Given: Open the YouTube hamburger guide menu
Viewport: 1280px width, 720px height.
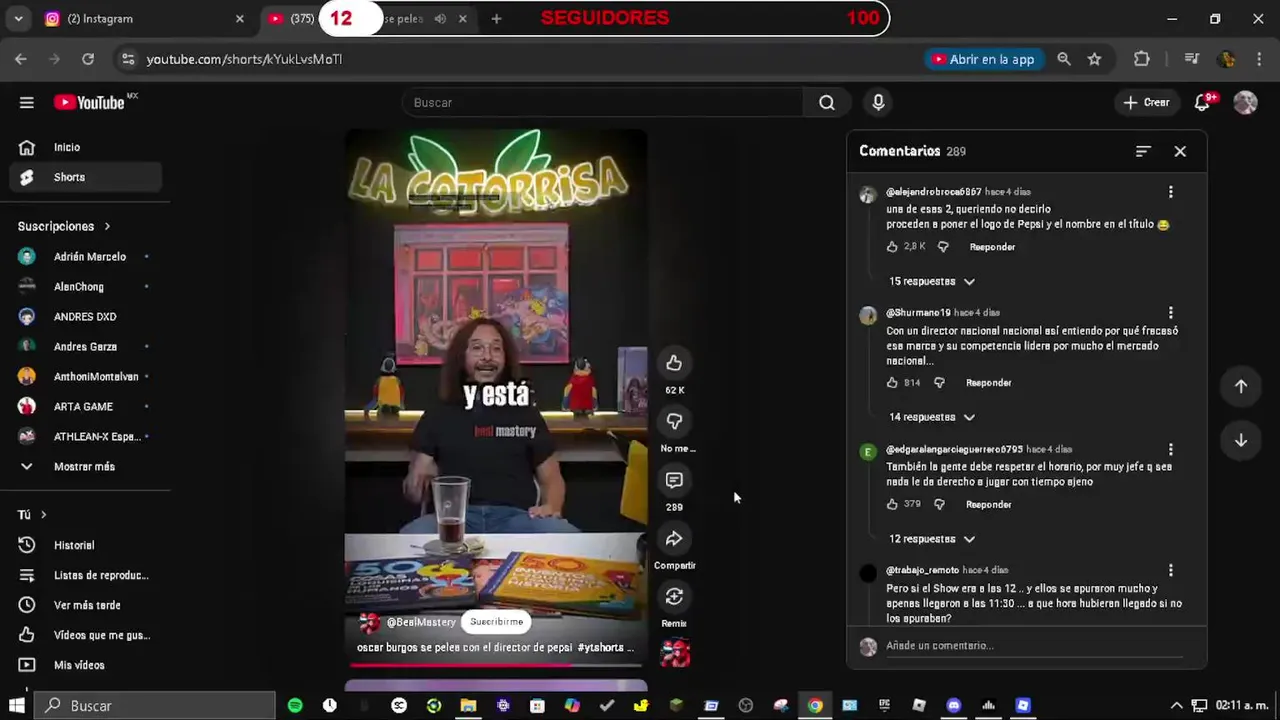Looking at the screenshot, I should (x=27, y=102).
